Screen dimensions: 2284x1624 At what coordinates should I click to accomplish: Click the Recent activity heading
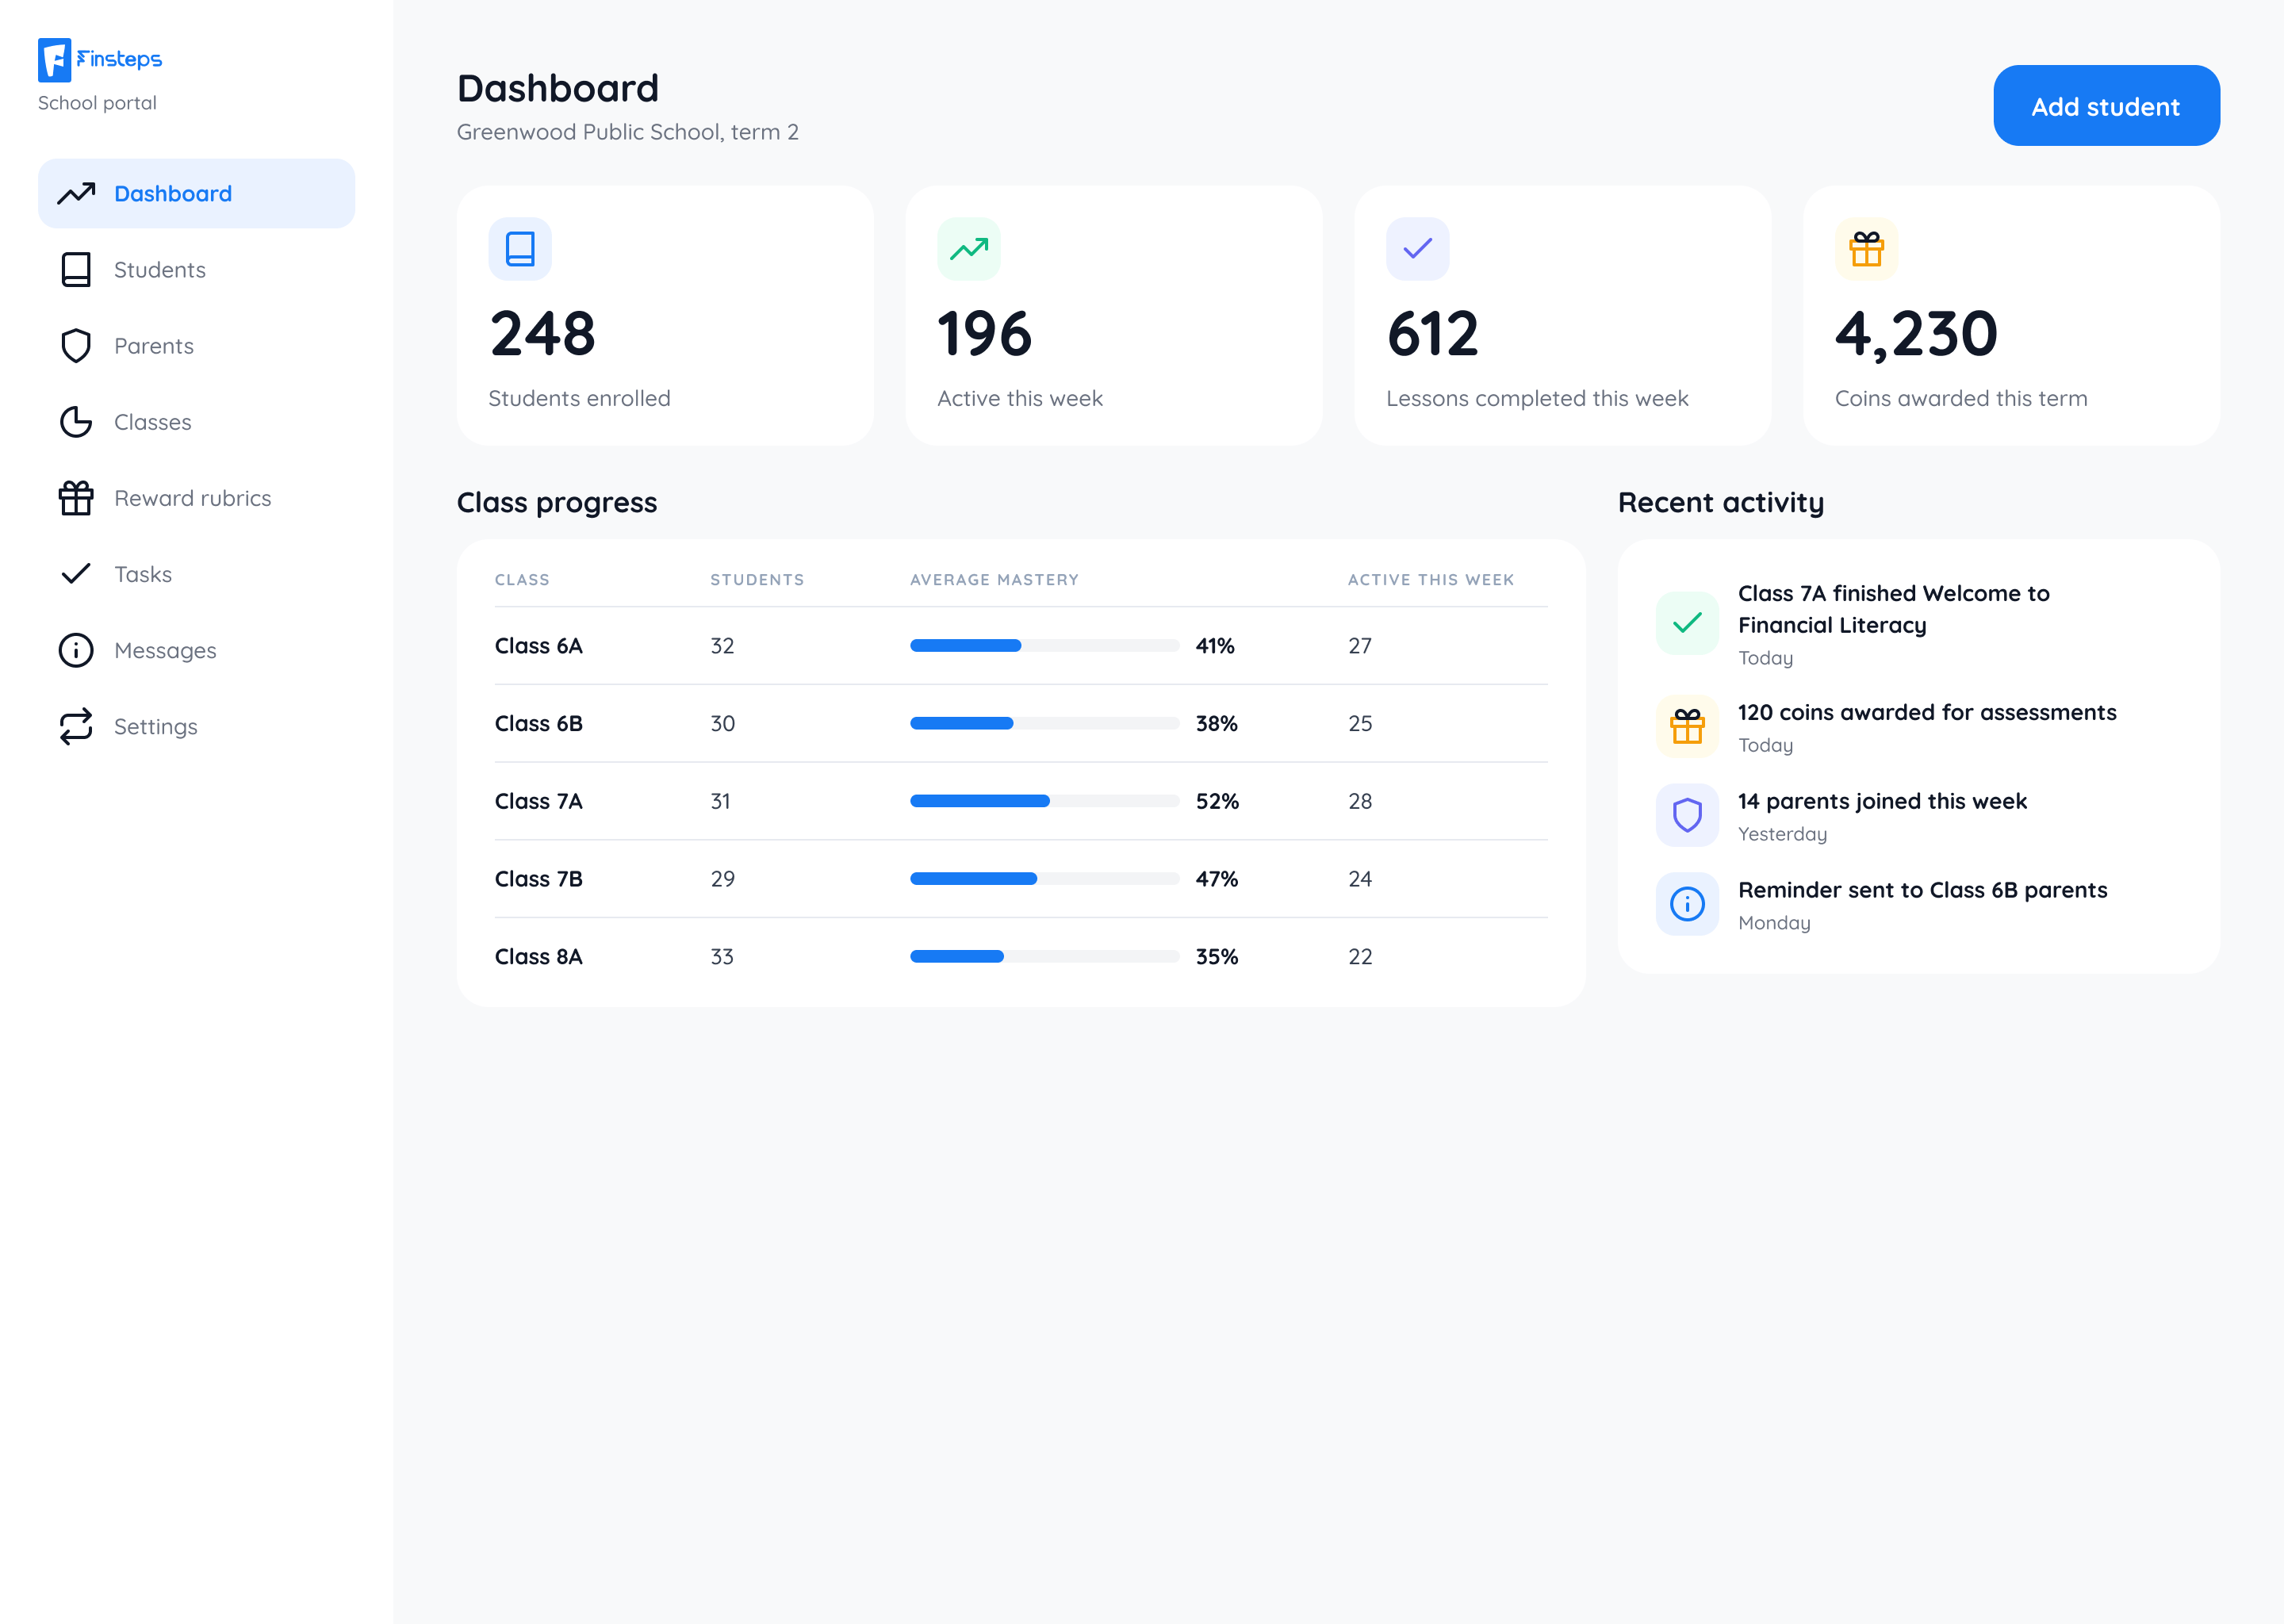click(x=1720, y=502)
